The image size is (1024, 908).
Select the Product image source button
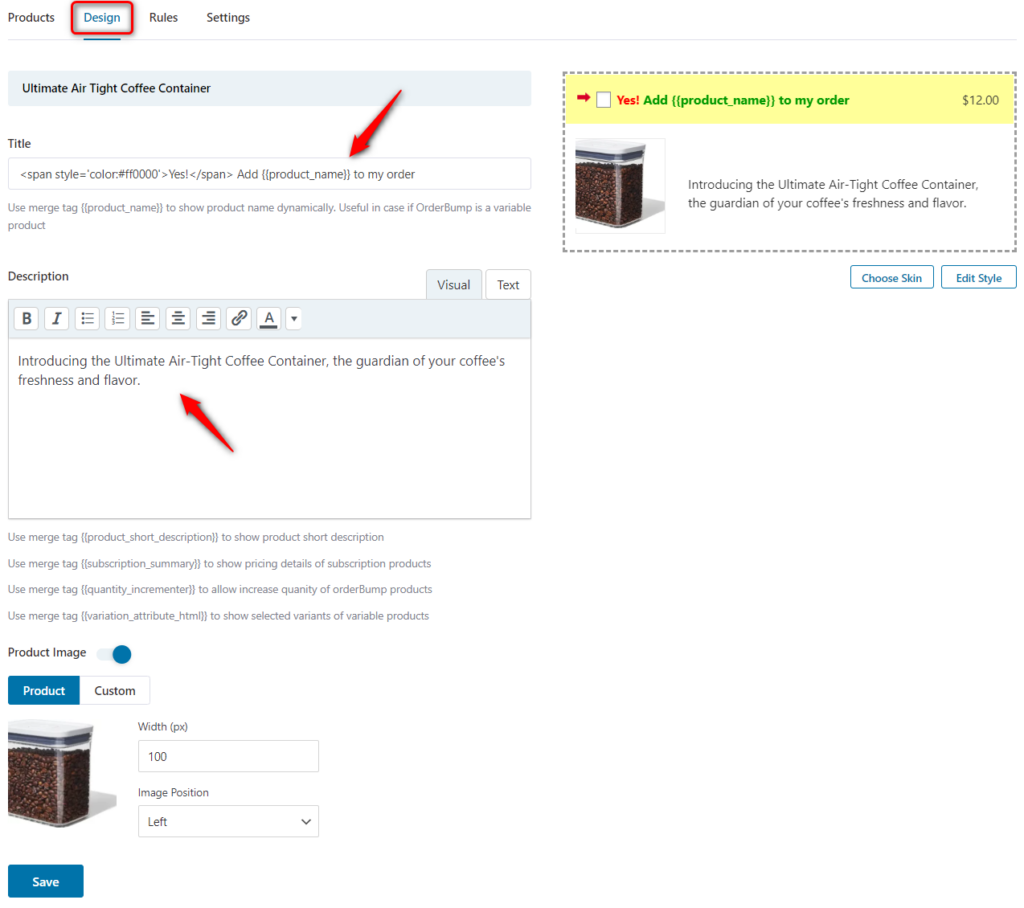[44, 690]
